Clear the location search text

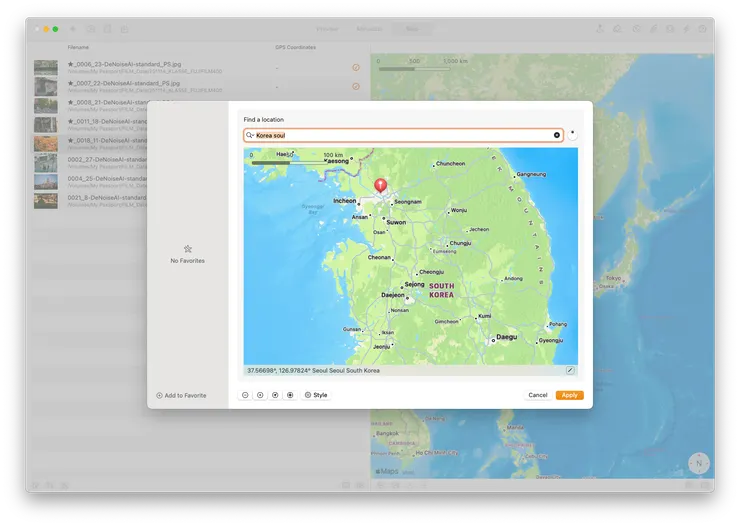point(557,135)
